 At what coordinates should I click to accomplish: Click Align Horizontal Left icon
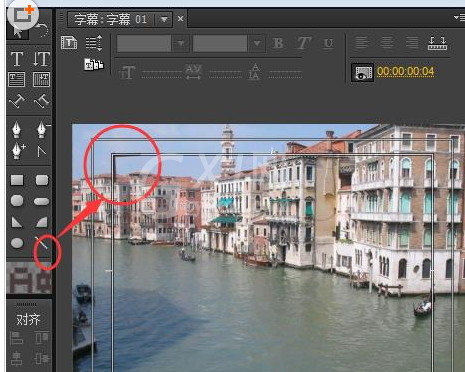(16, 338)
